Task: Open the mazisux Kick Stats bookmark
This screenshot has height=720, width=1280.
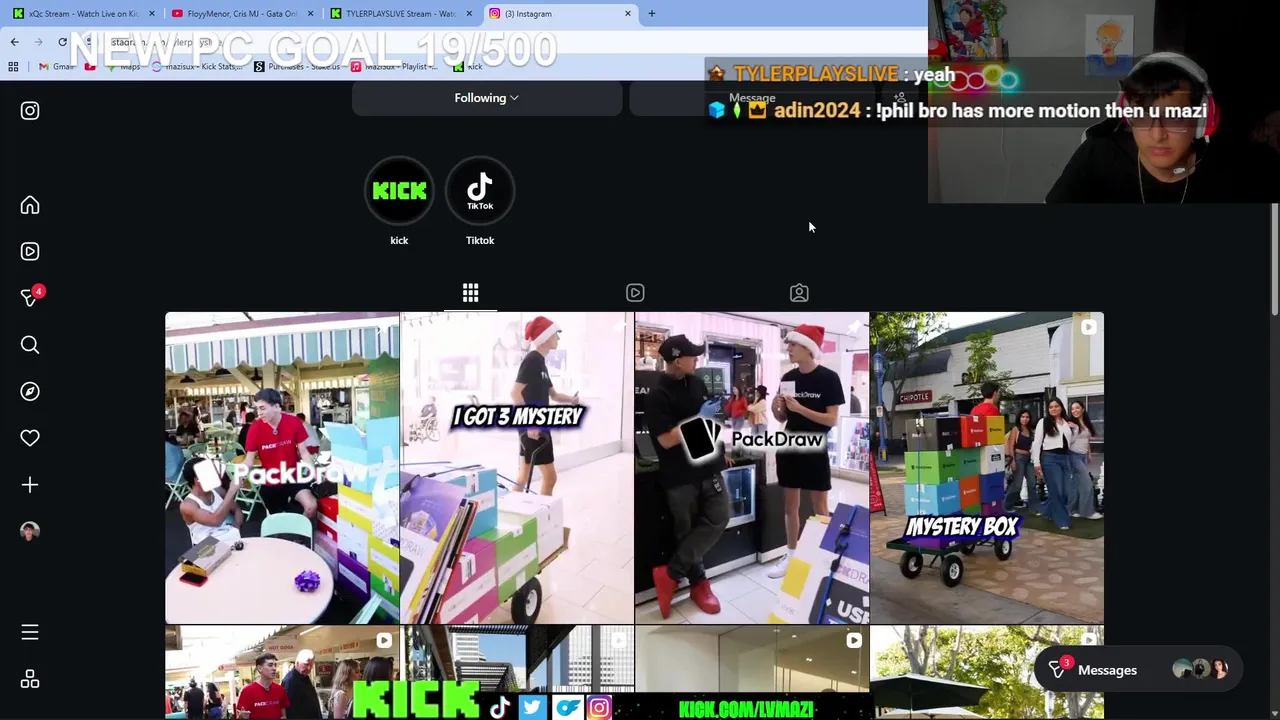Action: [196, 67]
